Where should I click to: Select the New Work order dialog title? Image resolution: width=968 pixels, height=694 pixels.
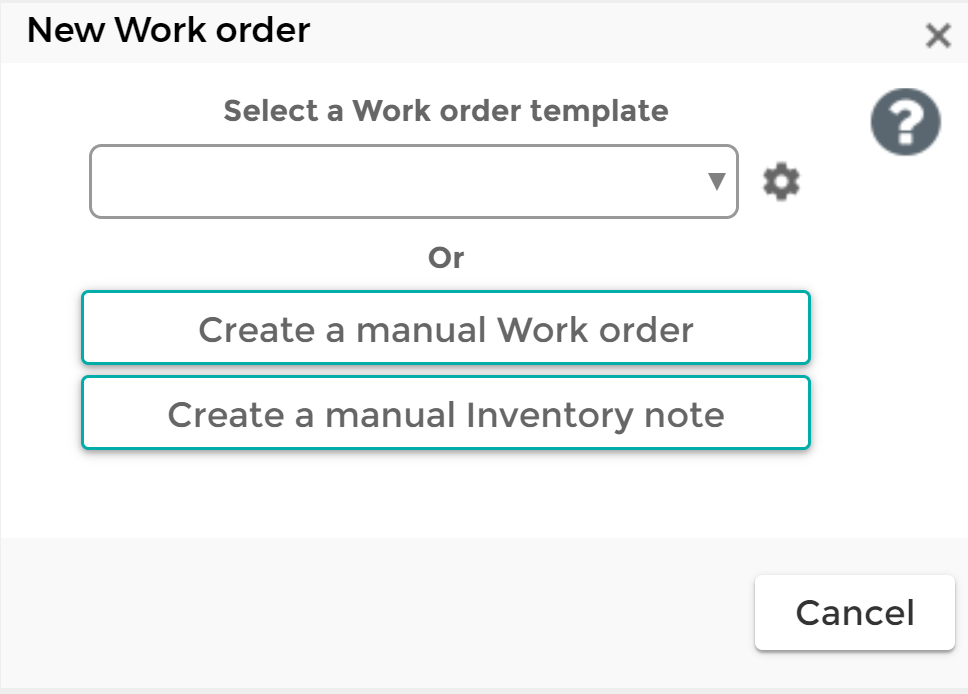[x=168, y=30]
